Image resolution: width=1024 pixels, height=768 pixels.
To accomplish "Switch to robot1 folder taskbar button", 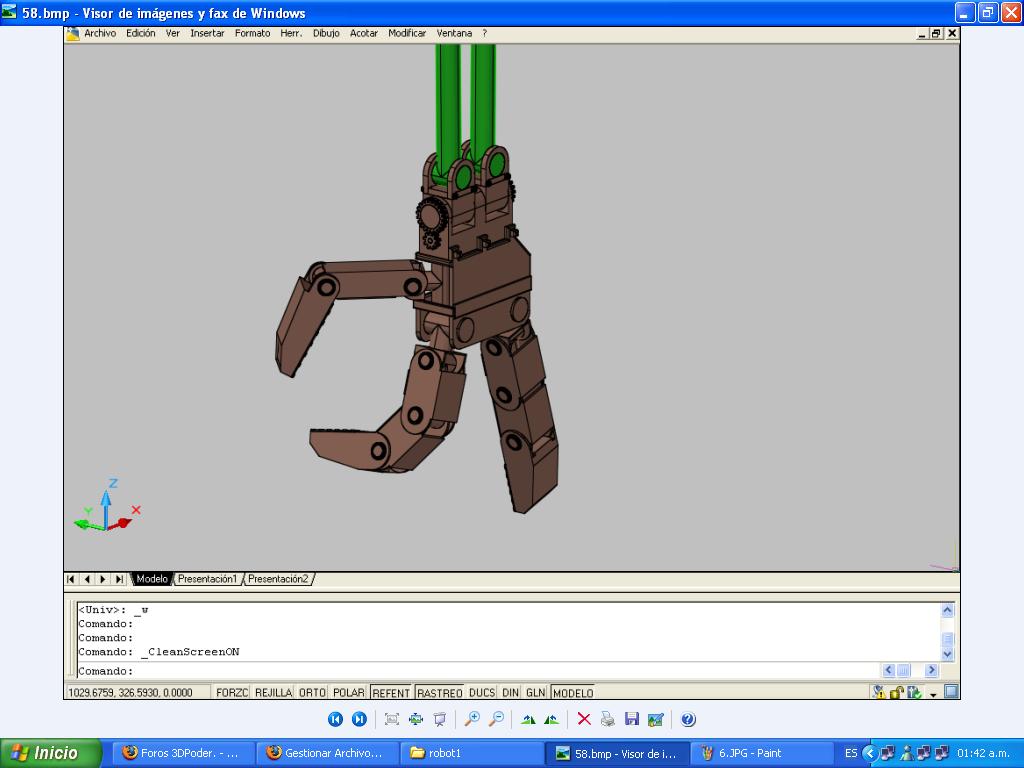I will [x=470, y=753].
